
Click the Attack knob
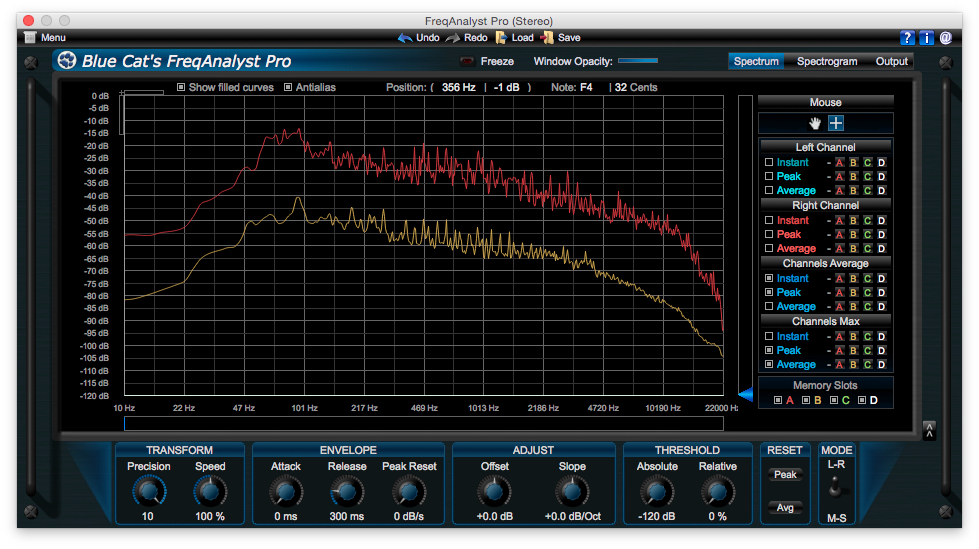click(x=286, y=492)
